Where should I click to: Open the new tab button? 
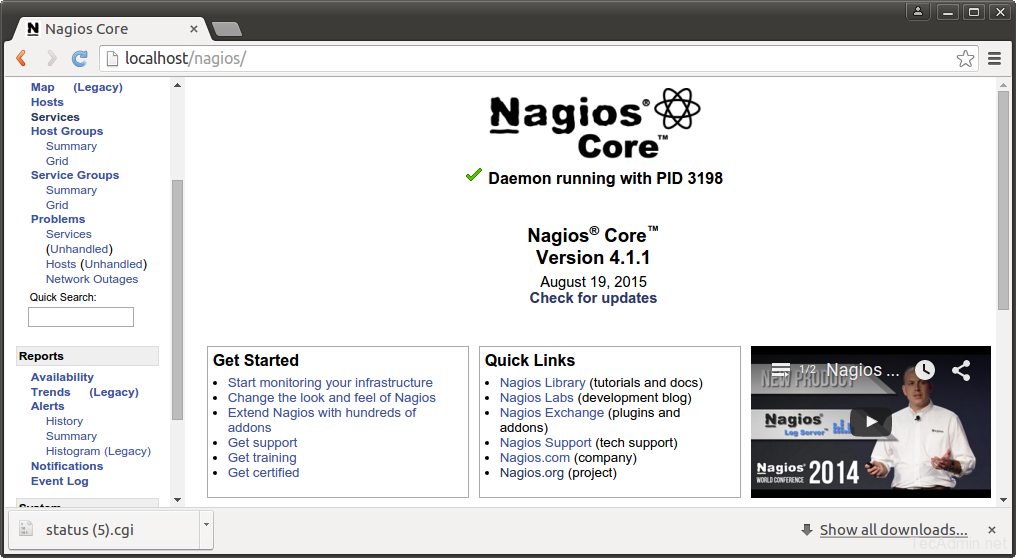(227, 29)
